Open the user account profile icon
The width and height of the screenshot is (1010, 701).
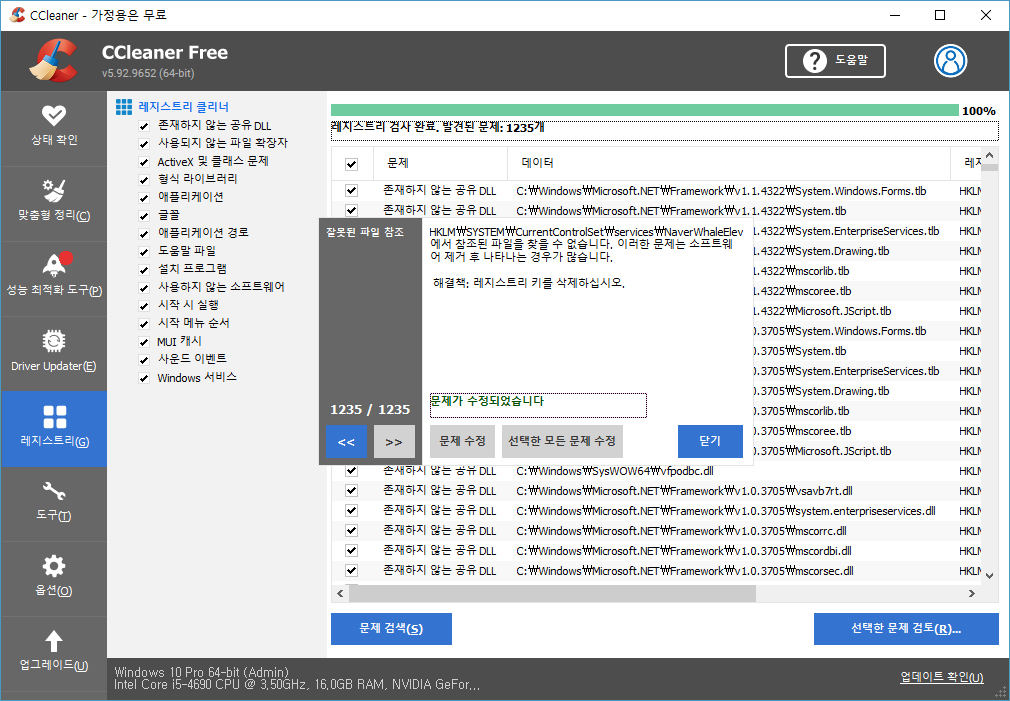[x=950, y=60]
